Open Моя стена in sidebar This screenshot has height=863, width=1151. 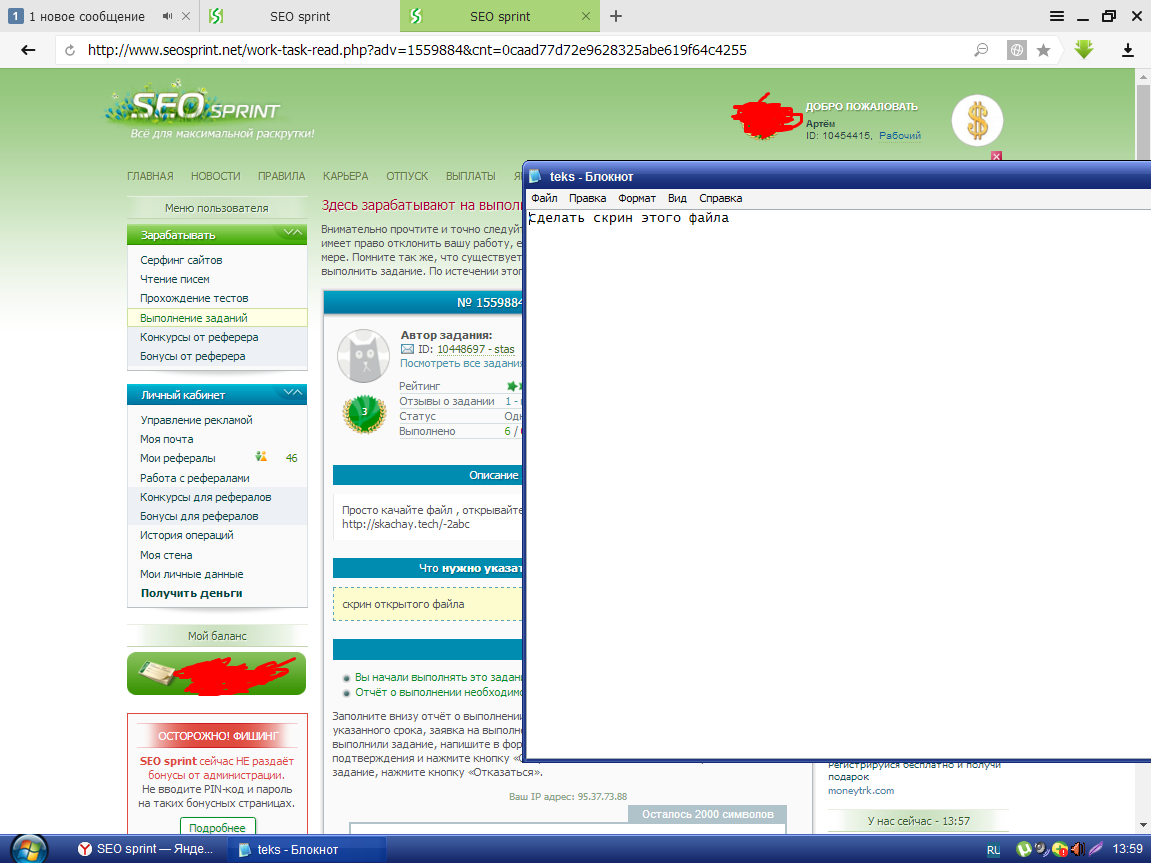pyautogui.click(x=166, y=555)
